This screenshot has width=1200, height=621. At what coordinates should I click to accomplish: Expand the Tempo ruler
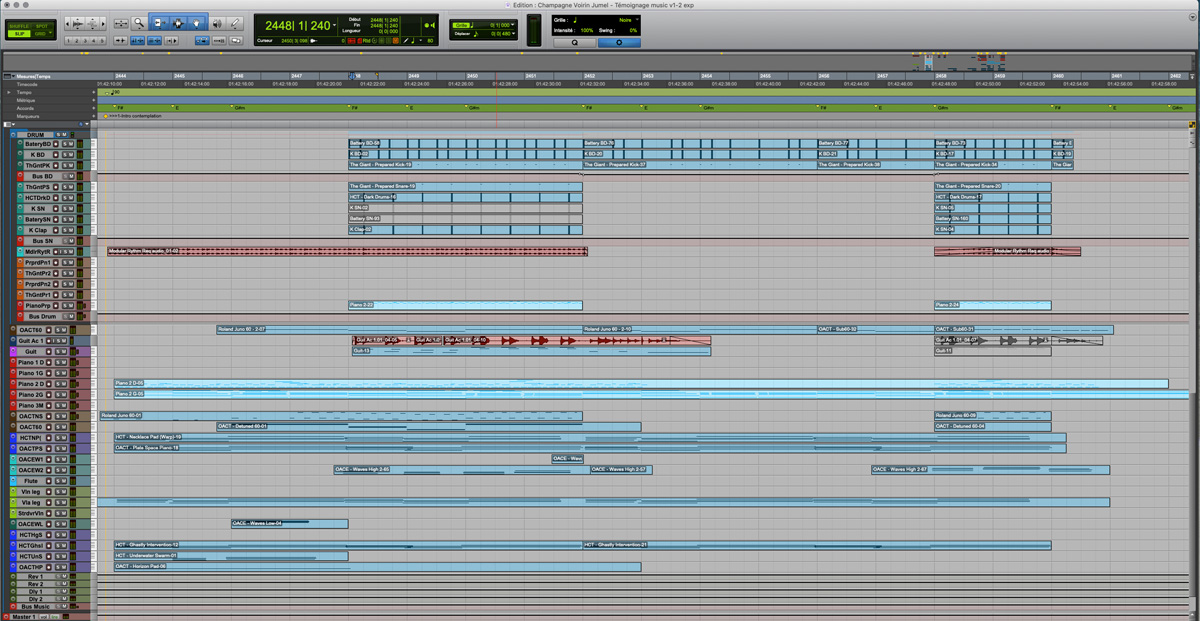pos(9,92)
